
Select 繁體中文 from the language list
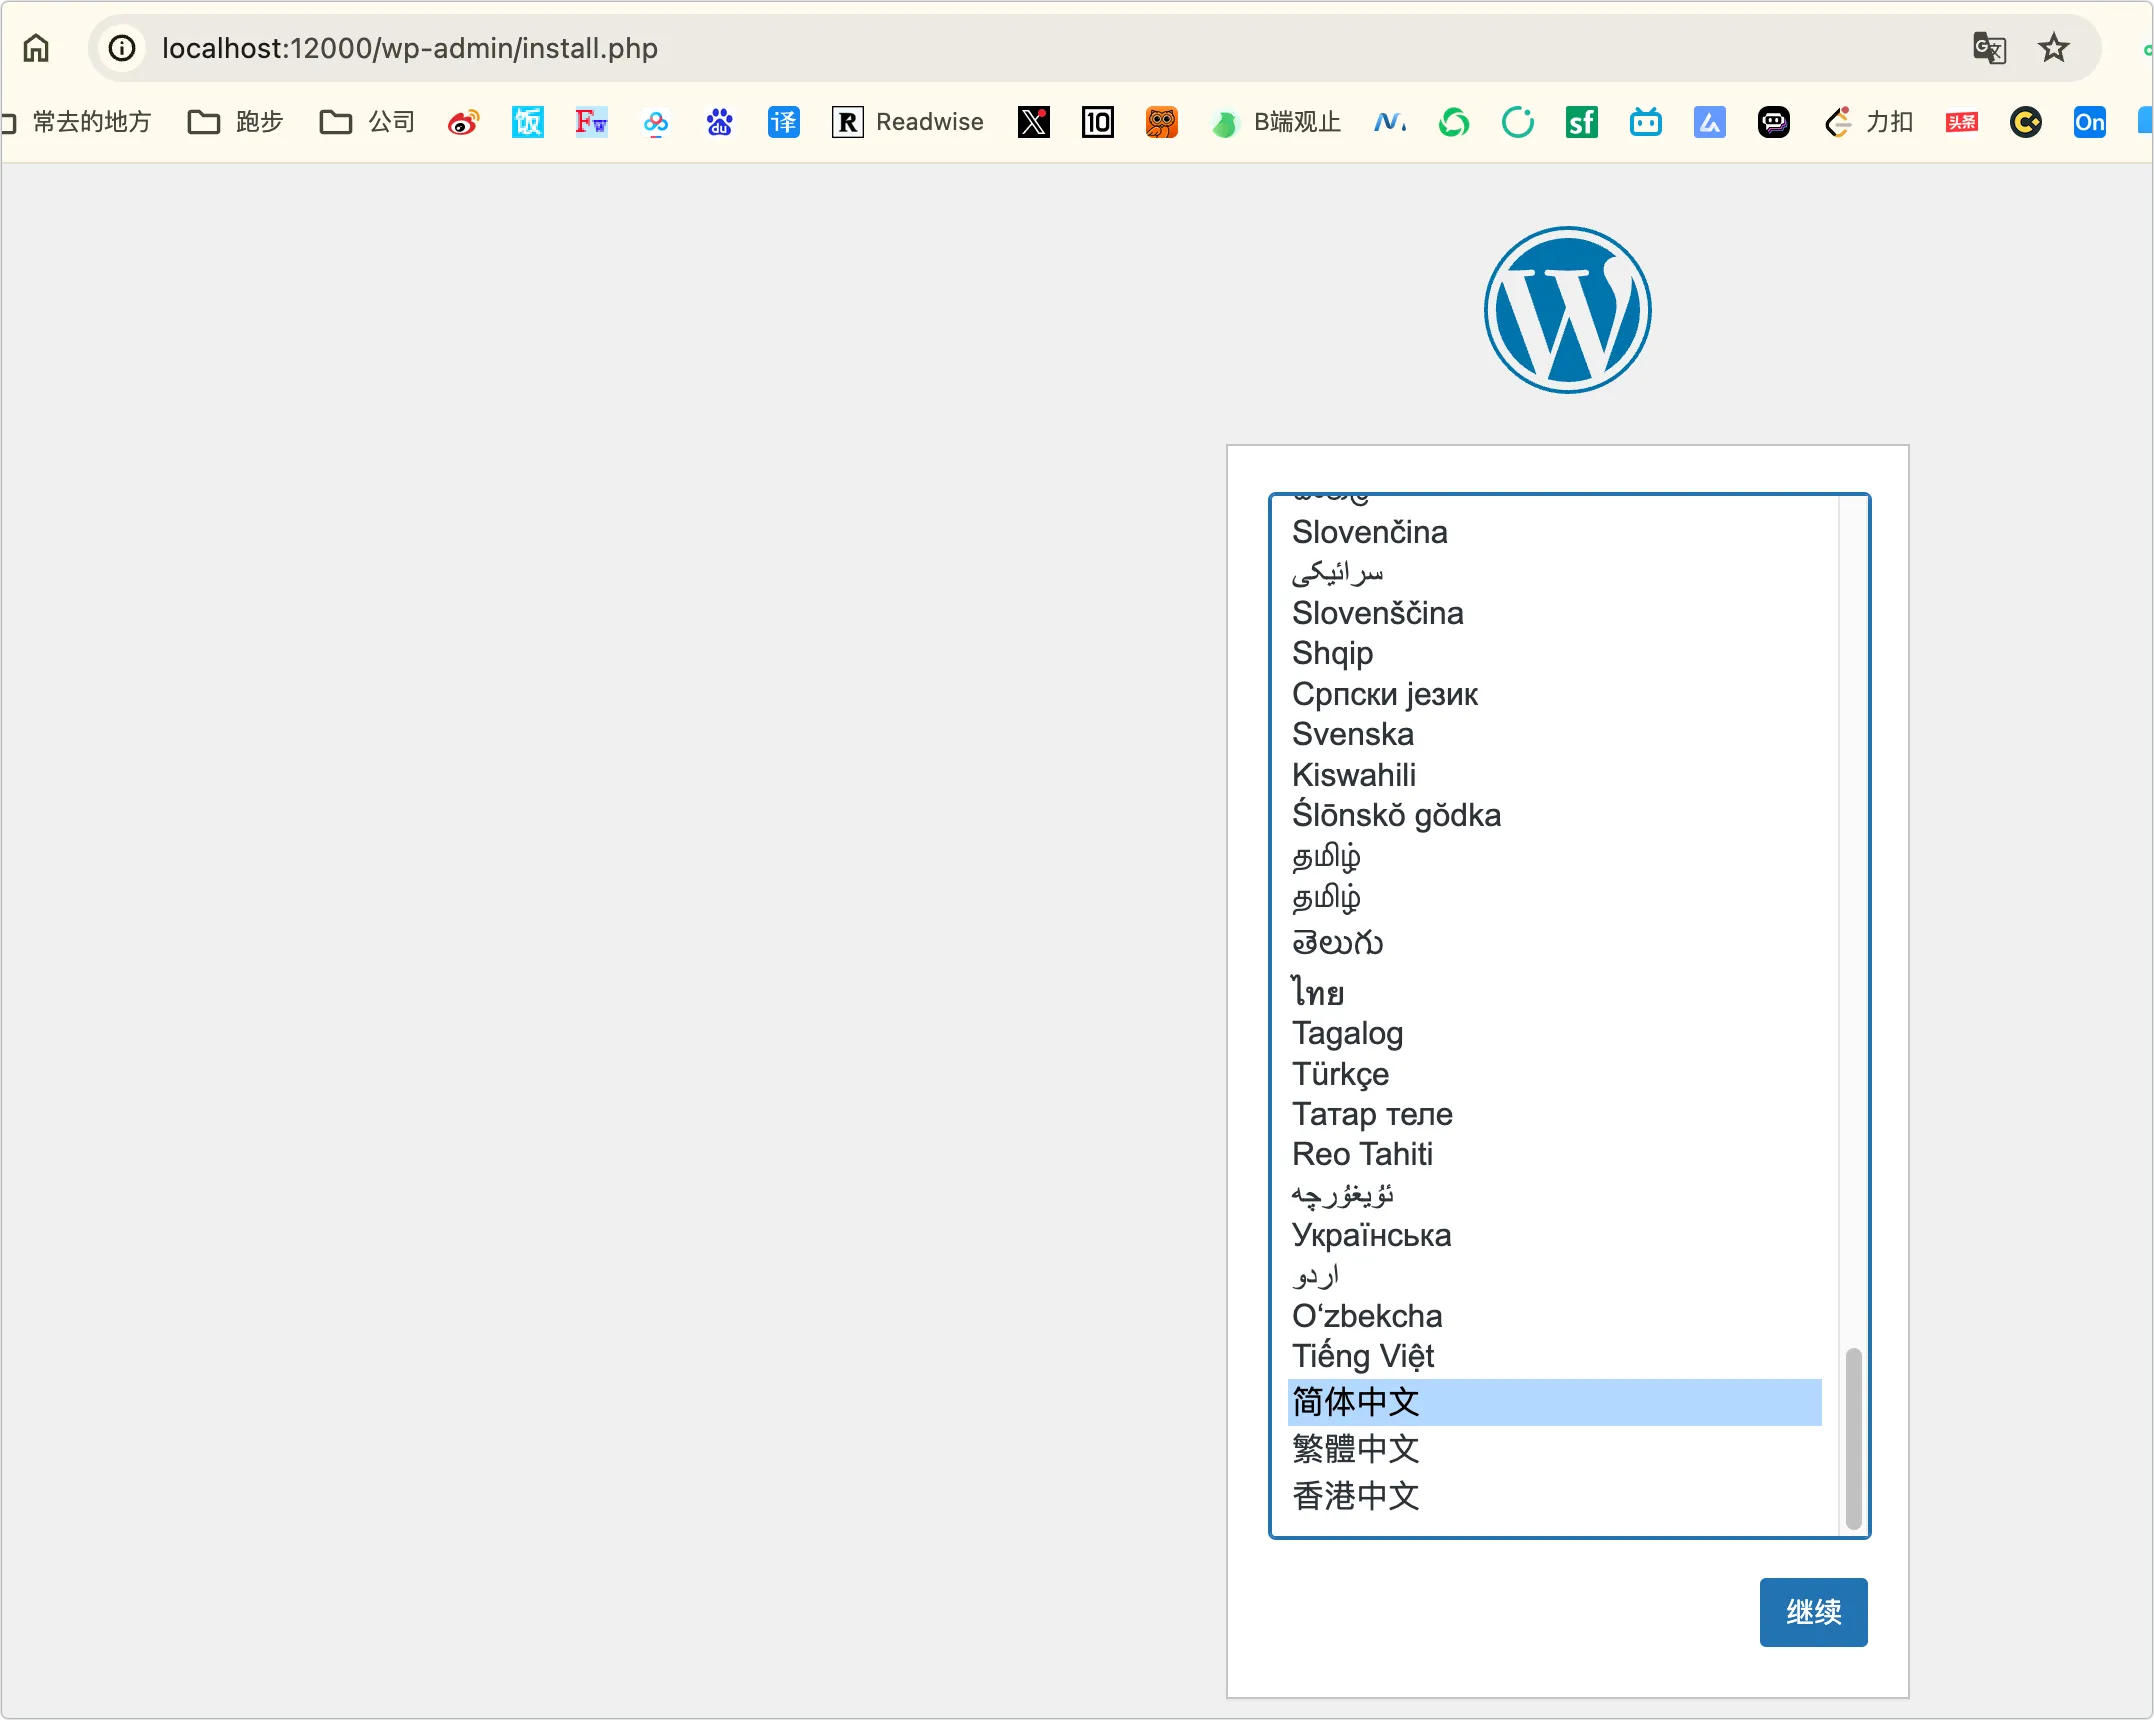tap(1355, 1448)
